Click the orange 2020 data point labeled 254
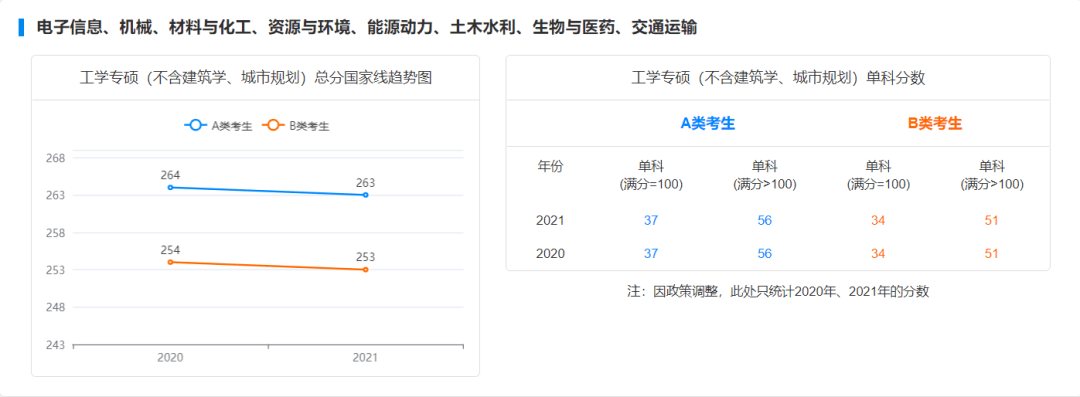The image size is (1080, 397). tap(170, 262)
